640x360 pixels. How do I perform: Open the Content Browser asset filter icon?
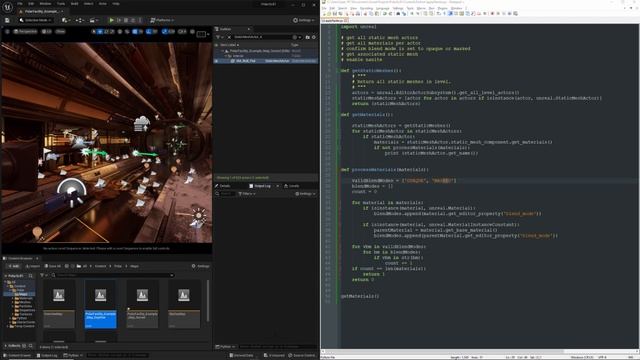pyautogui.click(x=43, y=275)
